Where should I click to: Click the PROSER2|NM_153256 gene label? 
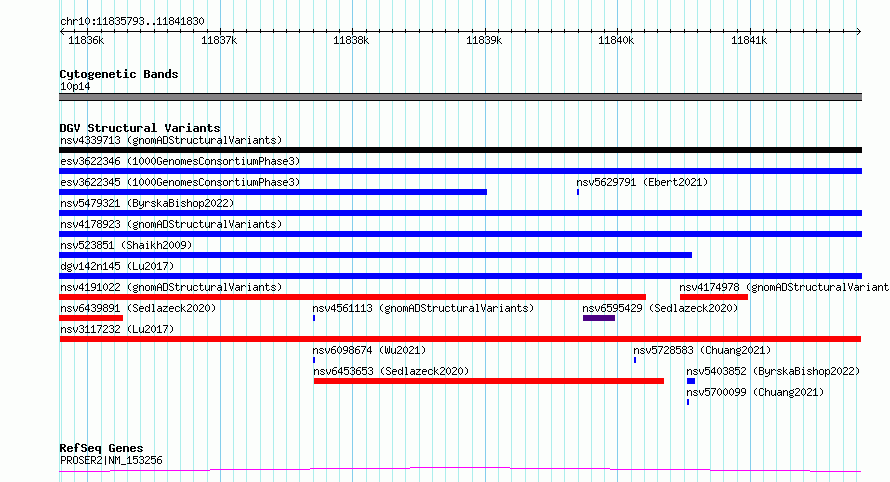[111, 460]
